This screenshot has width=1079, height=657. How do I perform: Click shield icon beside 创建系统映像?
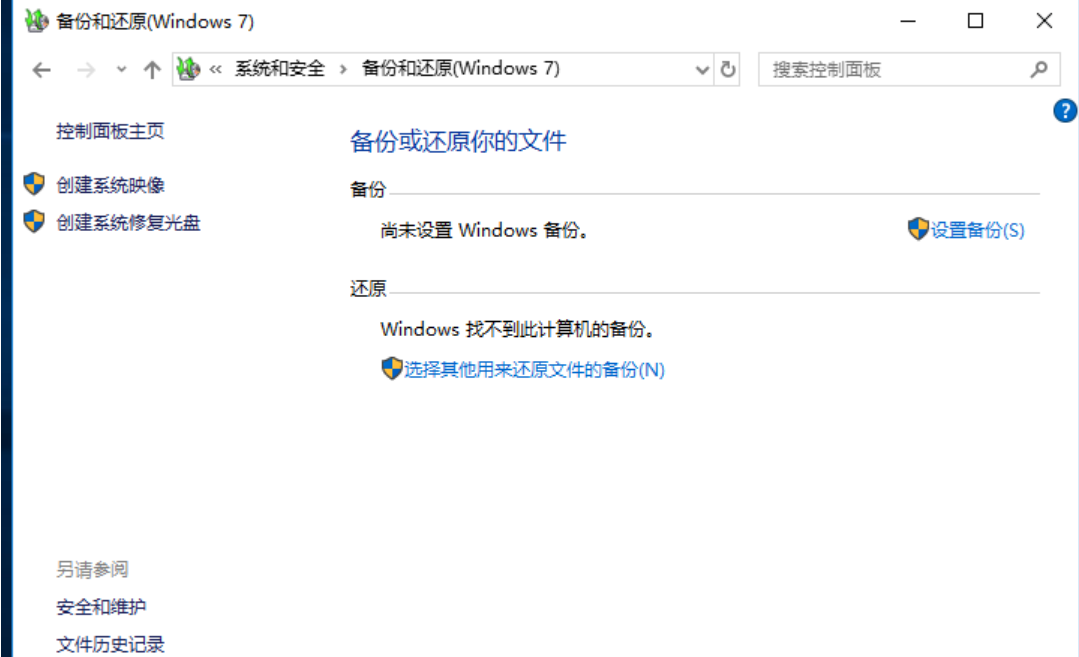click(34, 184)
